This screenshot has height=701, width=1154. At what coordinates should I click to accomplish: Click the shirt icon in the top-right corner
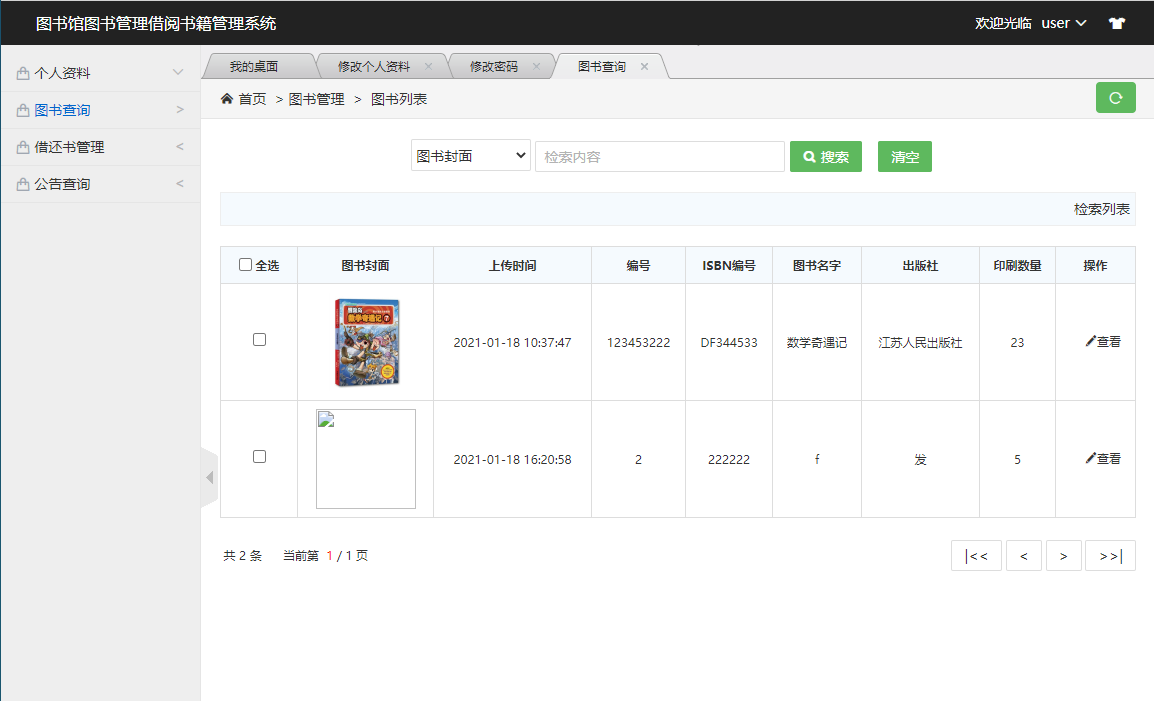(x=1116, y=22)
